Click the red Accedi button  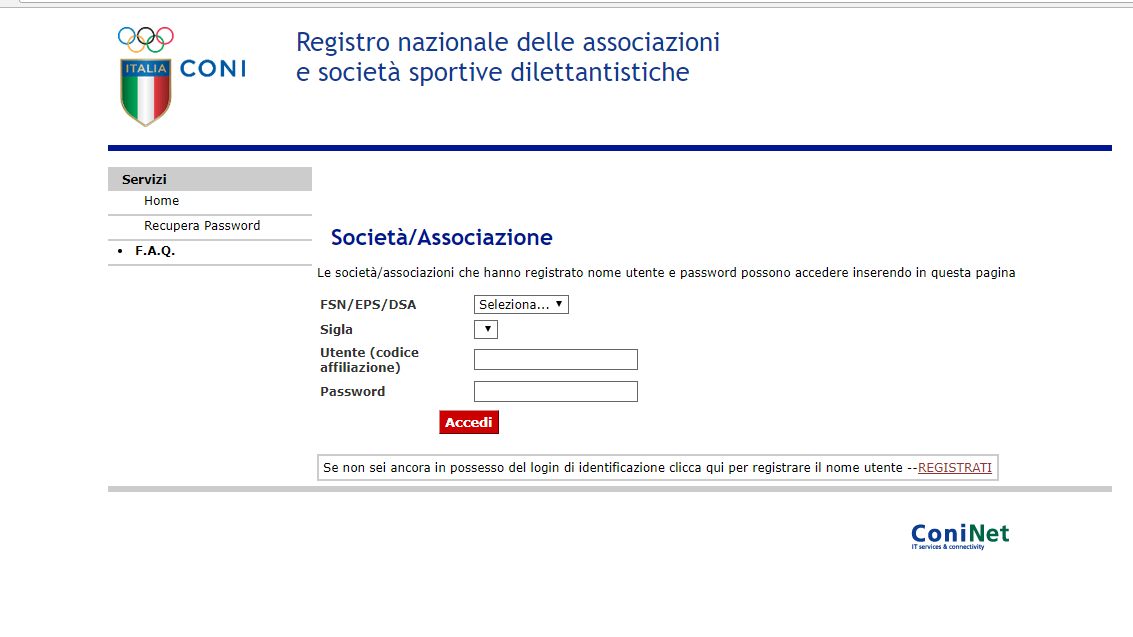tap(469, 422)
